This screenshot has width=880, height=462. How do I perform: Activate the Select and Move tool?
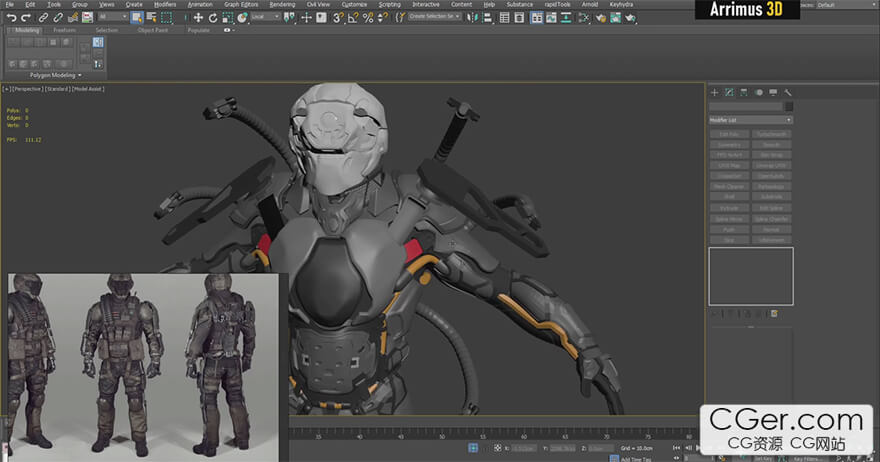click(198, 18)
